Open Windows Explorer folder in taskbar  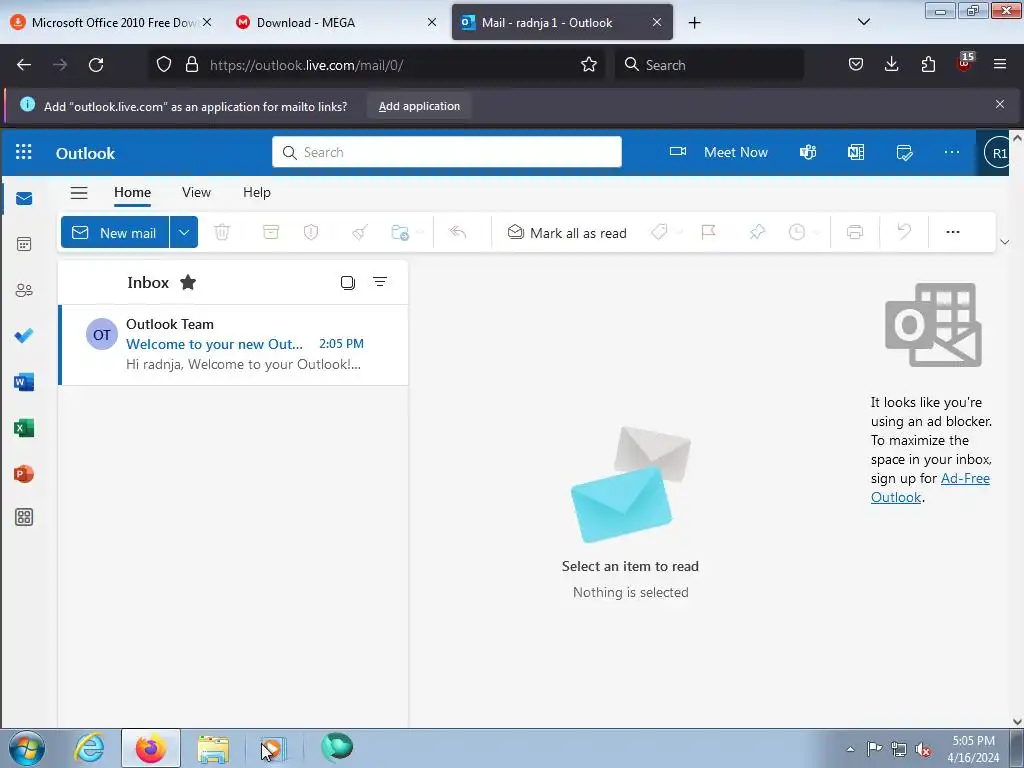click(x=213, y=748)
